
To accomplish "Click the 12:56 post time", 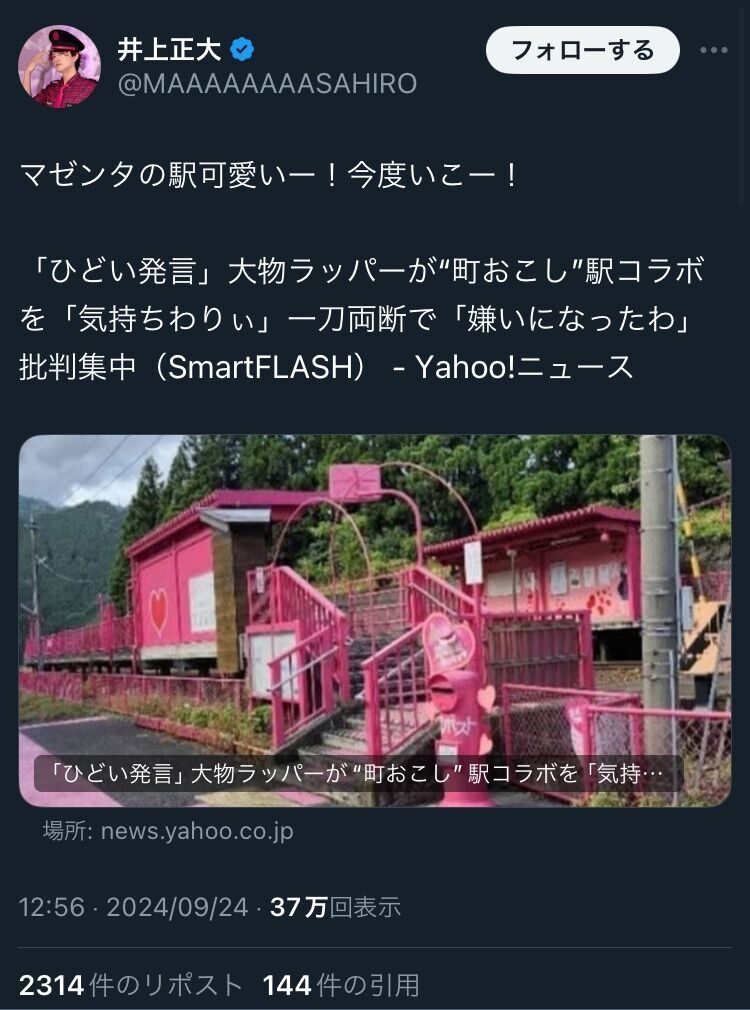I will click(52, 907).
